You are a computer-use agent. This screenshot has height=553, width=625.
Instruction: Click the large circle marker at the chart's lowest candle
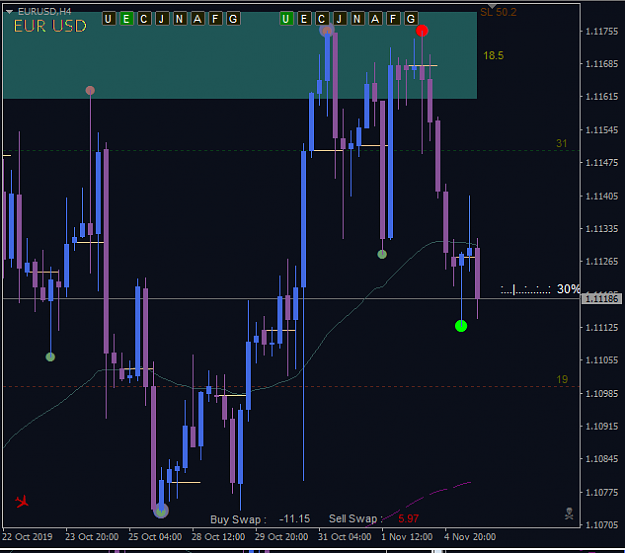(161, 510)
